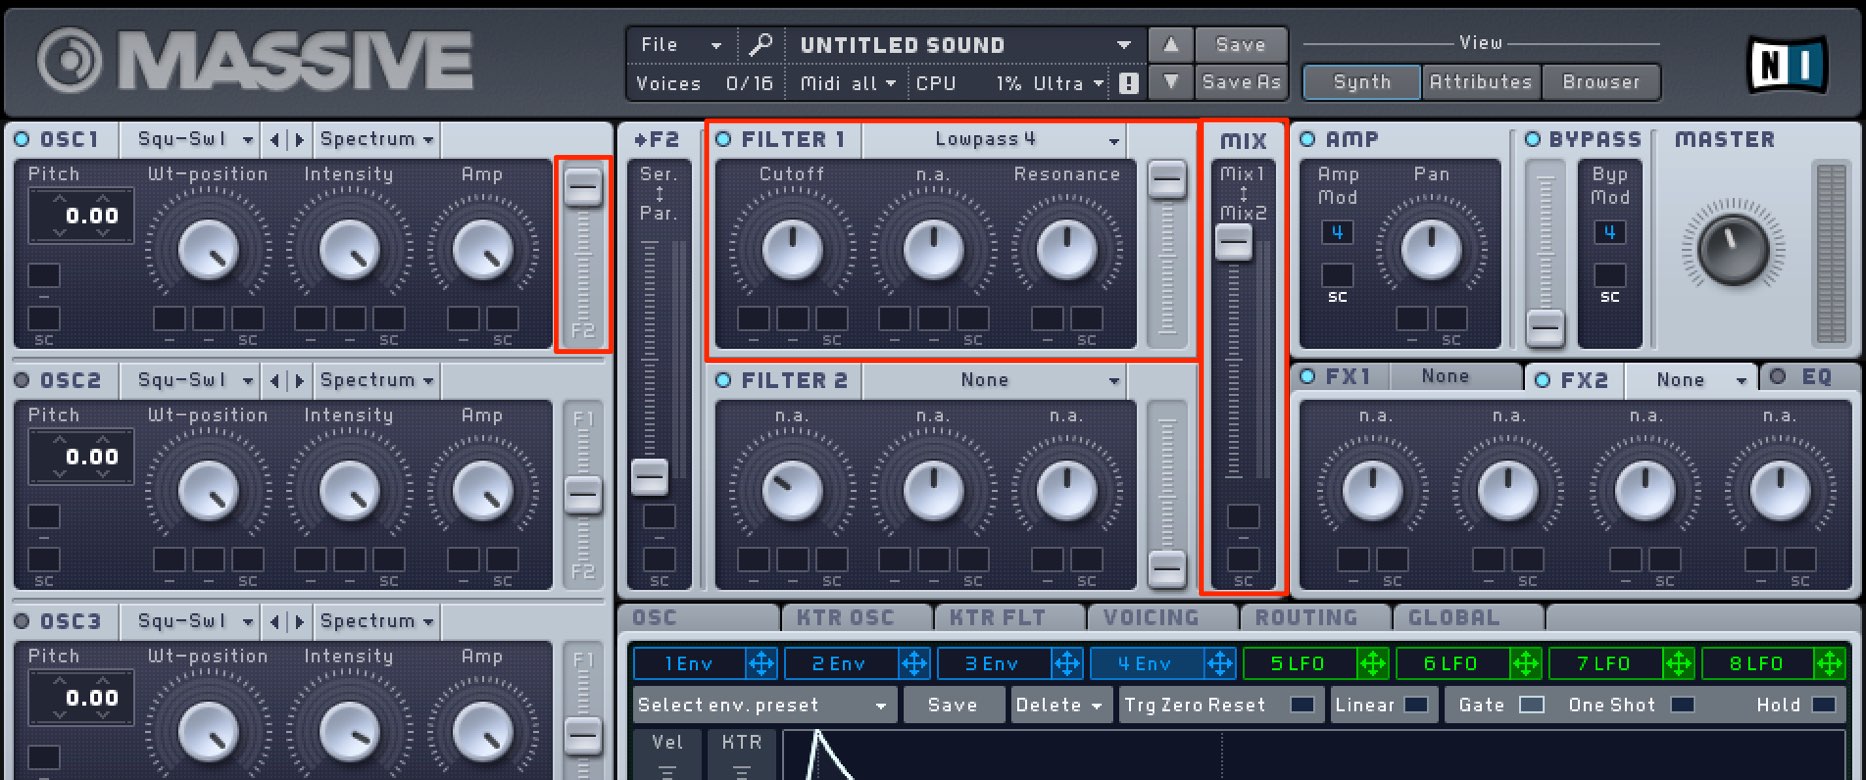Enable the One Shot checkbox
This screenshot has width=1866, height=780.
pyautogui.click(x=1683, y=705)
